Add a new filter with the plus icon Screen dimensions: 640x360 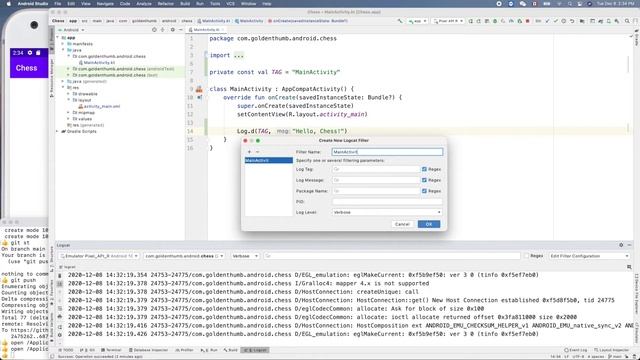pos(249,152)
